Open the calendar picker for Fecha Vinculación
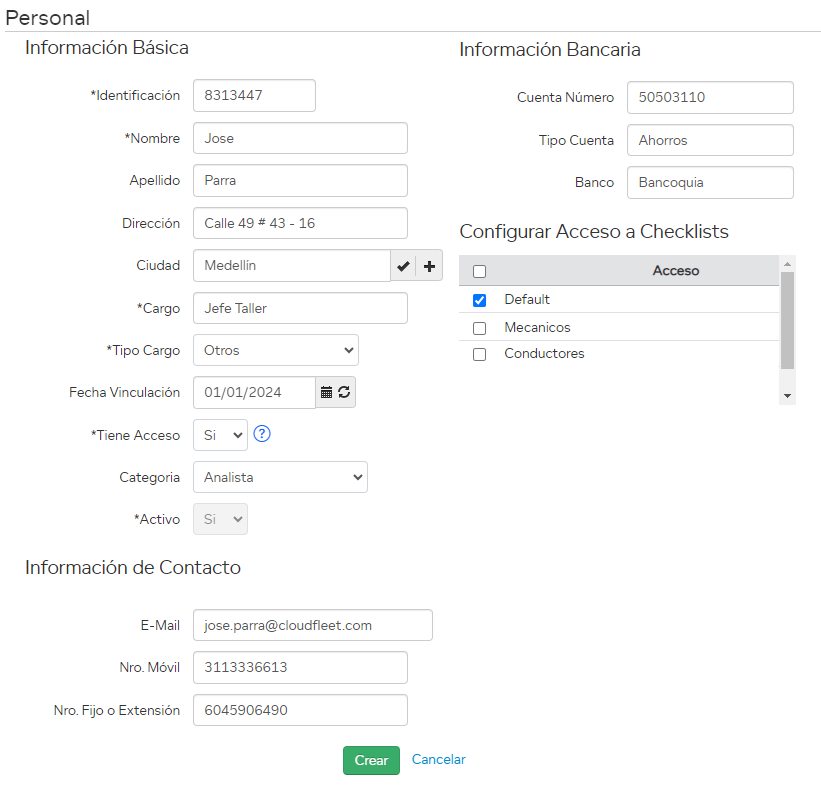The image size is (821, 789). [x=326, y=392]
